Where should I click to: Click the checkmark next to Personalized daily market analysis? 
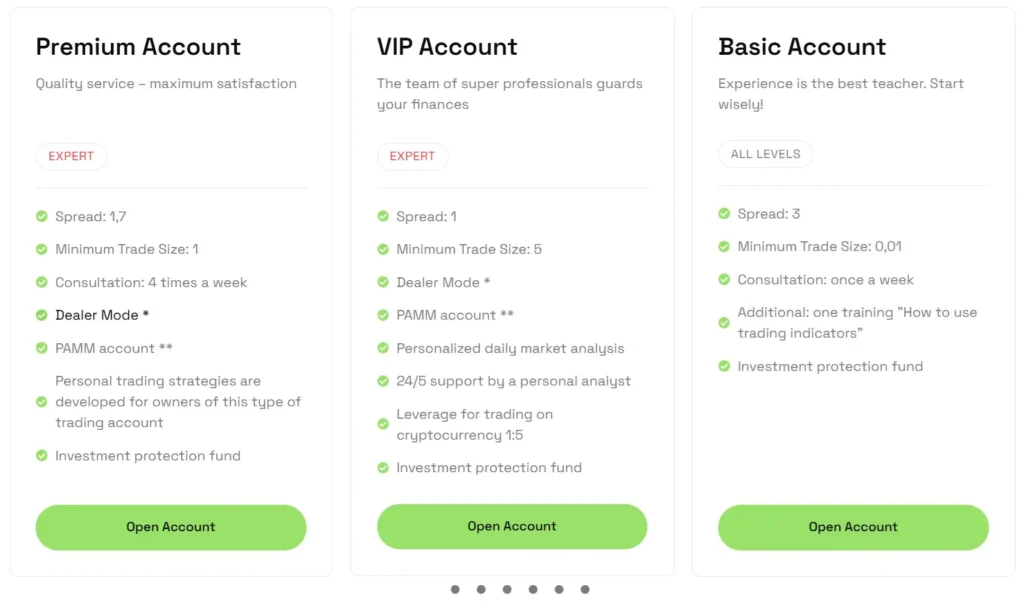(383, 348)
